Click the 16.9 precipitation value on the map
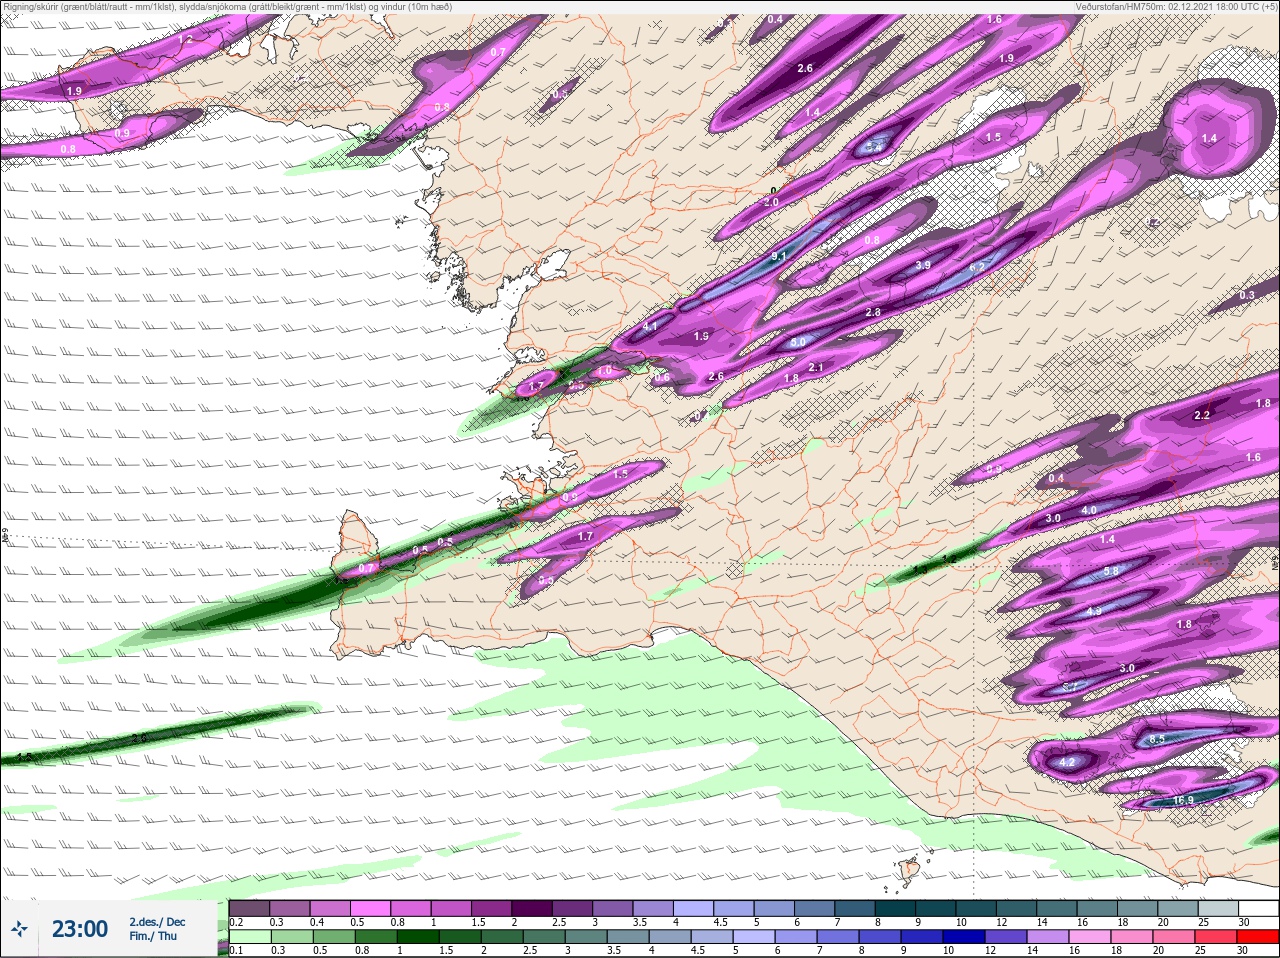The image size is (1280, 958). coord(1184,800)
